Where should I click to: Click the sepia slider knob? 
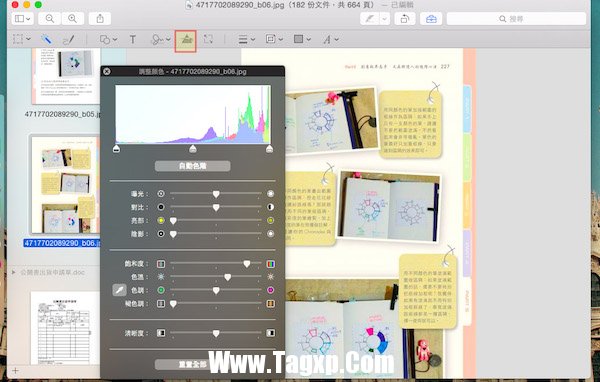[x=173, y=304]
